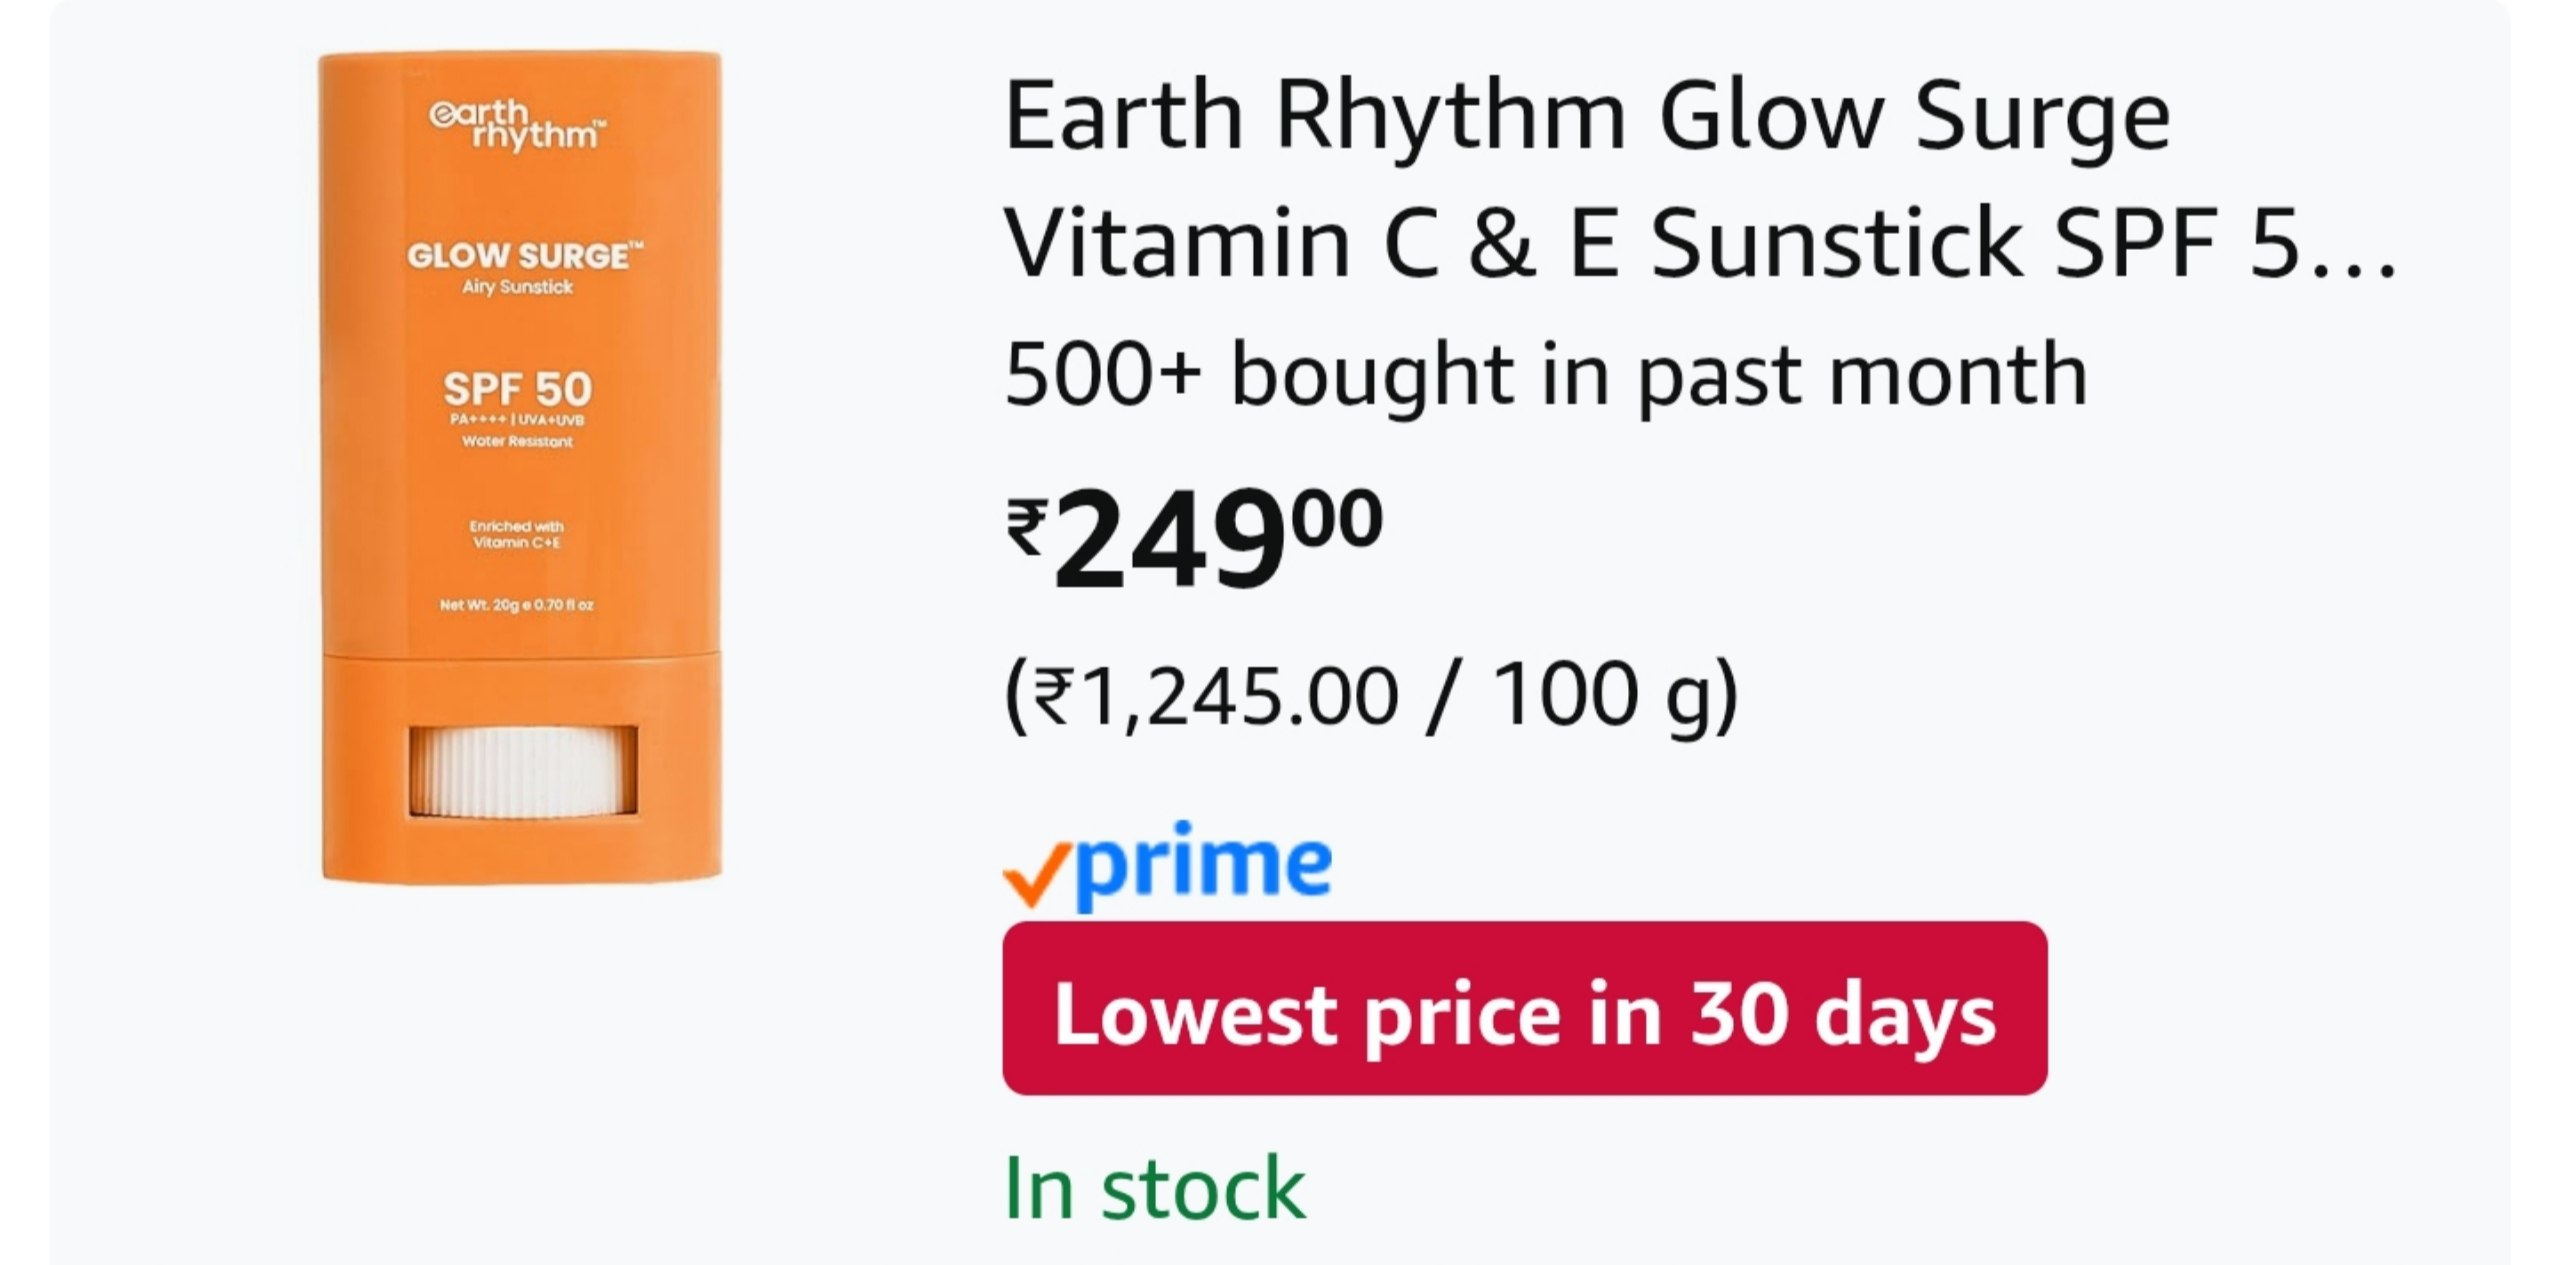
Task: Click the white sunstick window on packaging
Action: coord(522,770)
